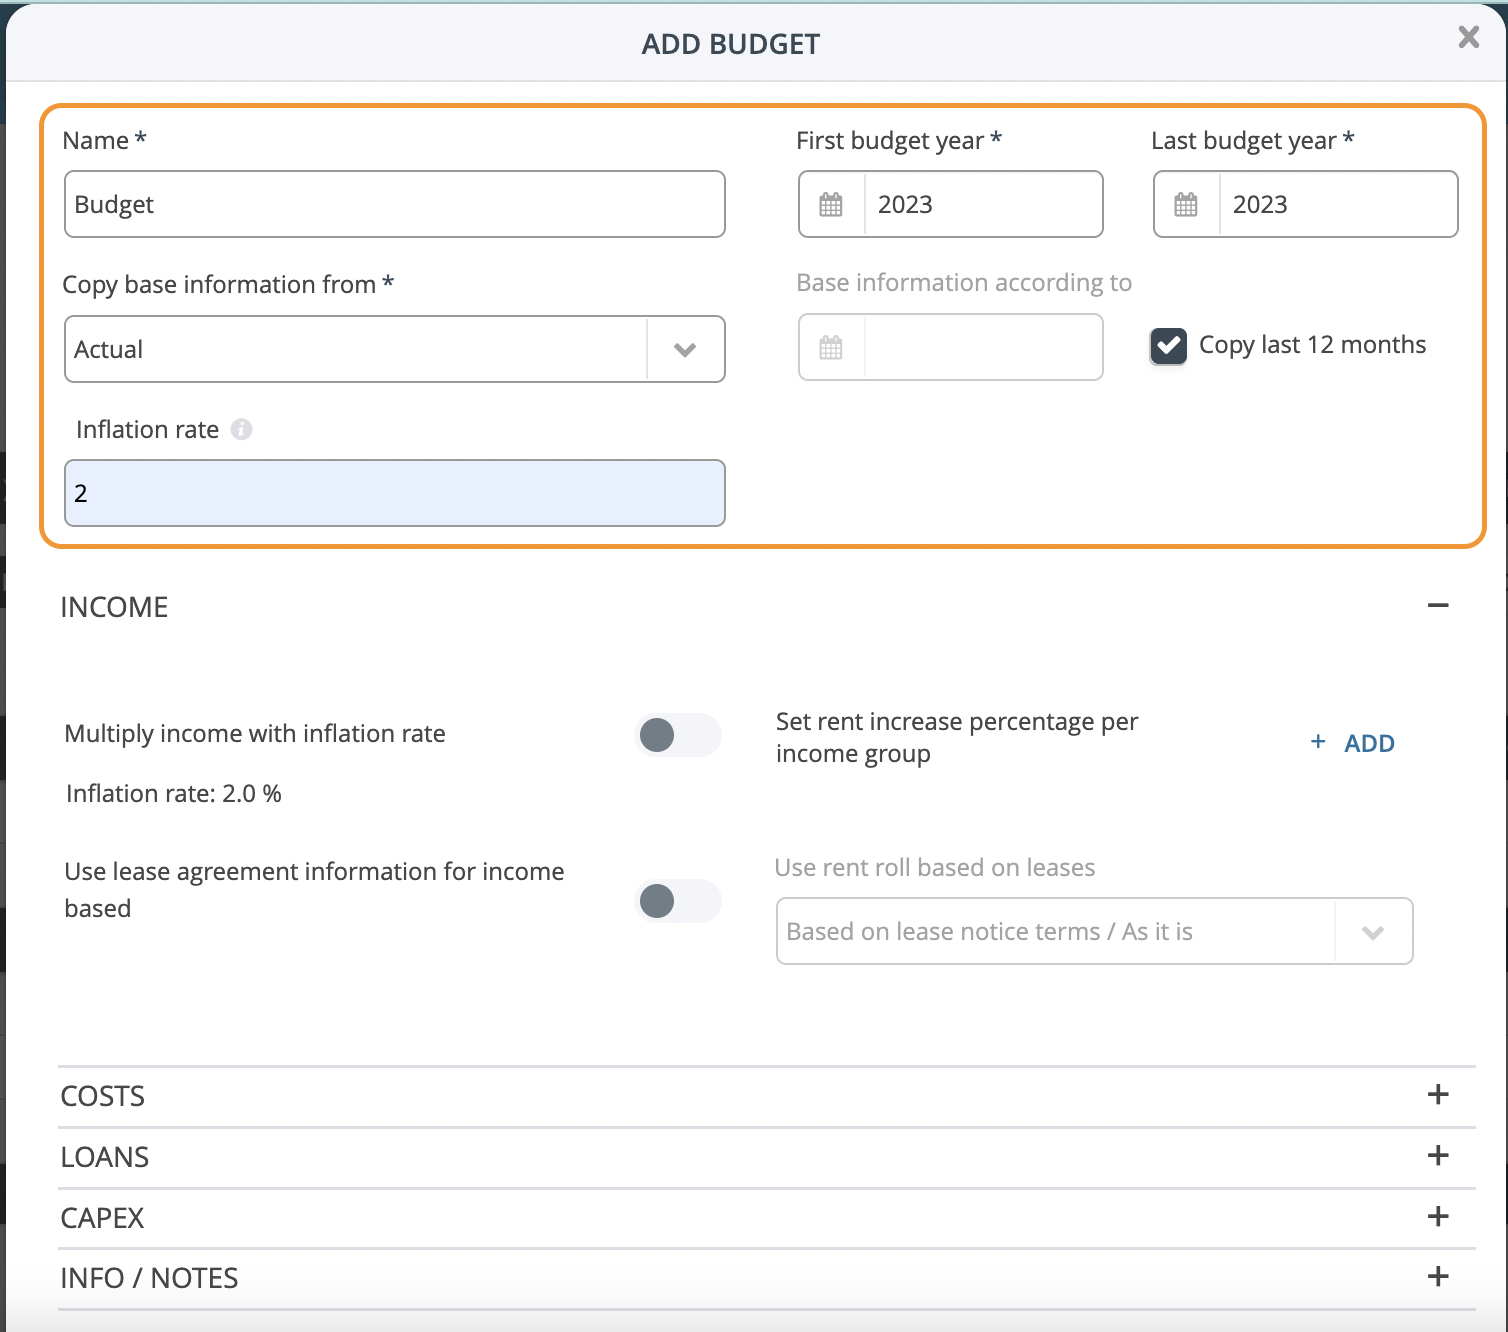
Task: Click the Base information date calendar icon
Action: pos(831,348)
